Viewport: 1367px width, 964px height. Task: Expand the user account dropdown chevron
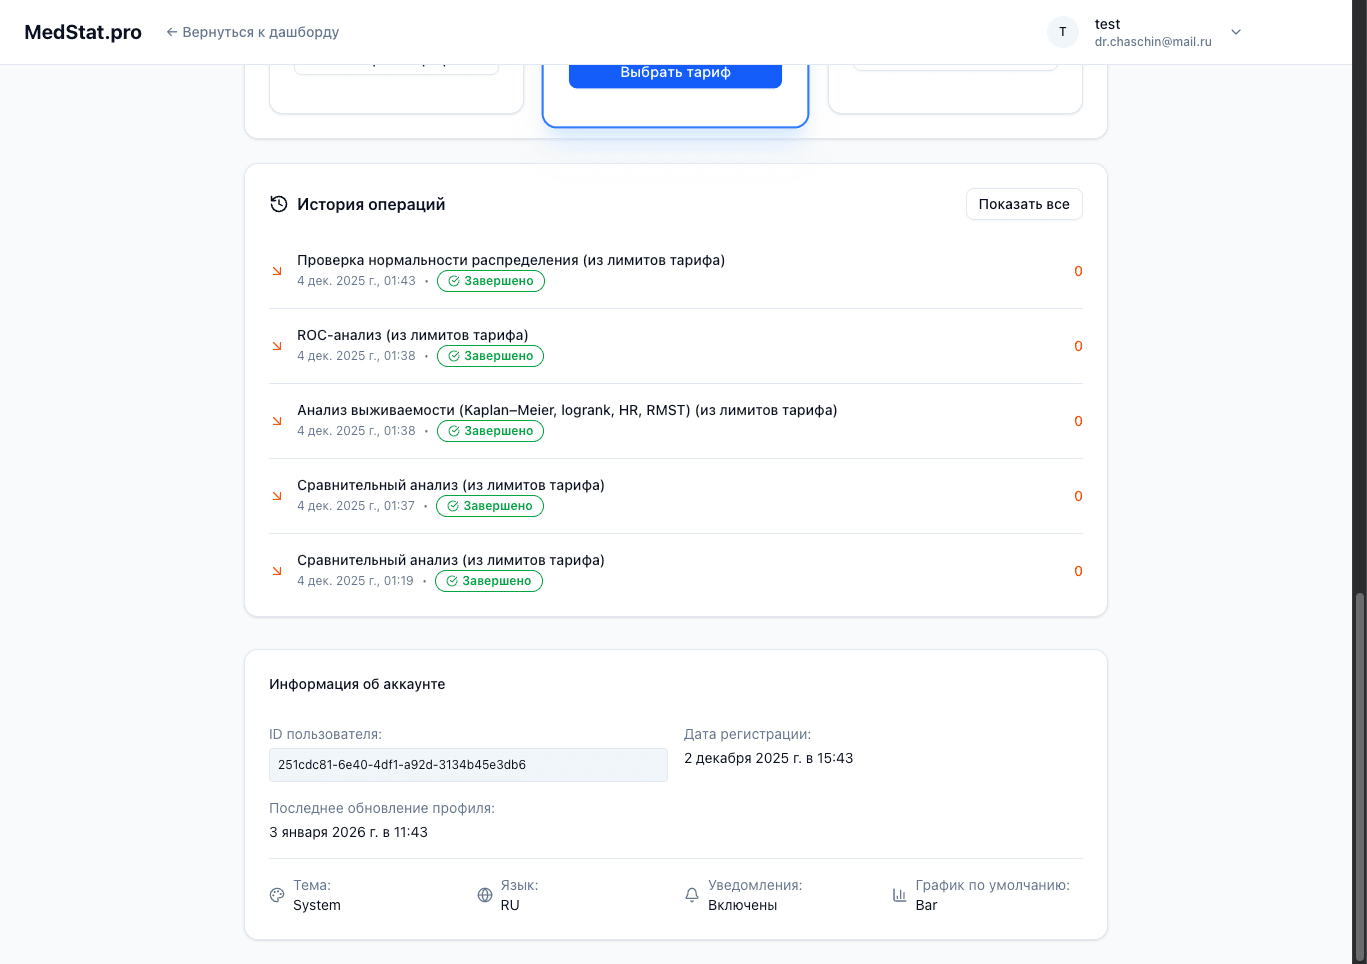coord(1236,32)
